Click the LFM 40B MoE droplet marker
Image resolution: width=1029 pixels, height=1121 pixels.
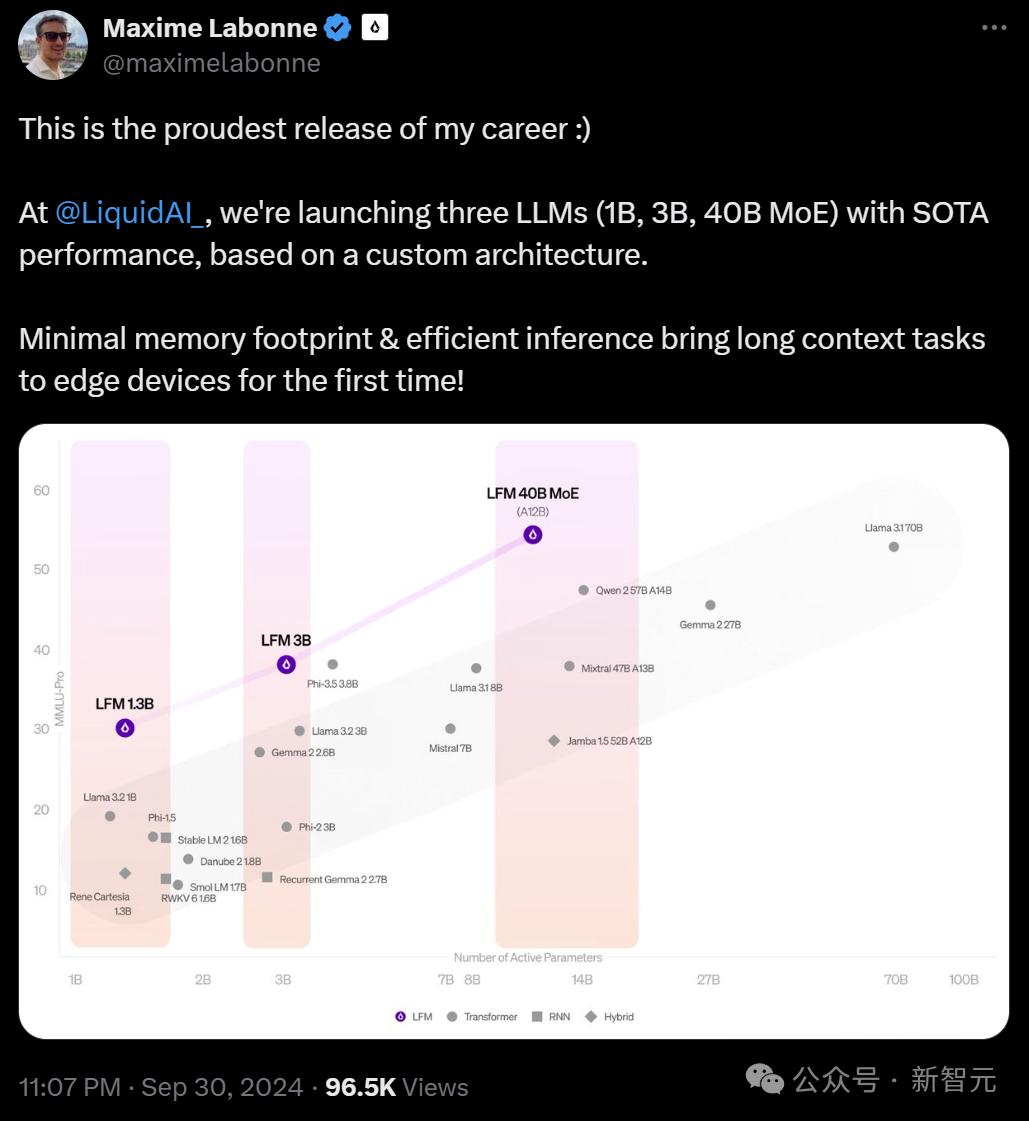pyautogui.click(x=533, y=535)
